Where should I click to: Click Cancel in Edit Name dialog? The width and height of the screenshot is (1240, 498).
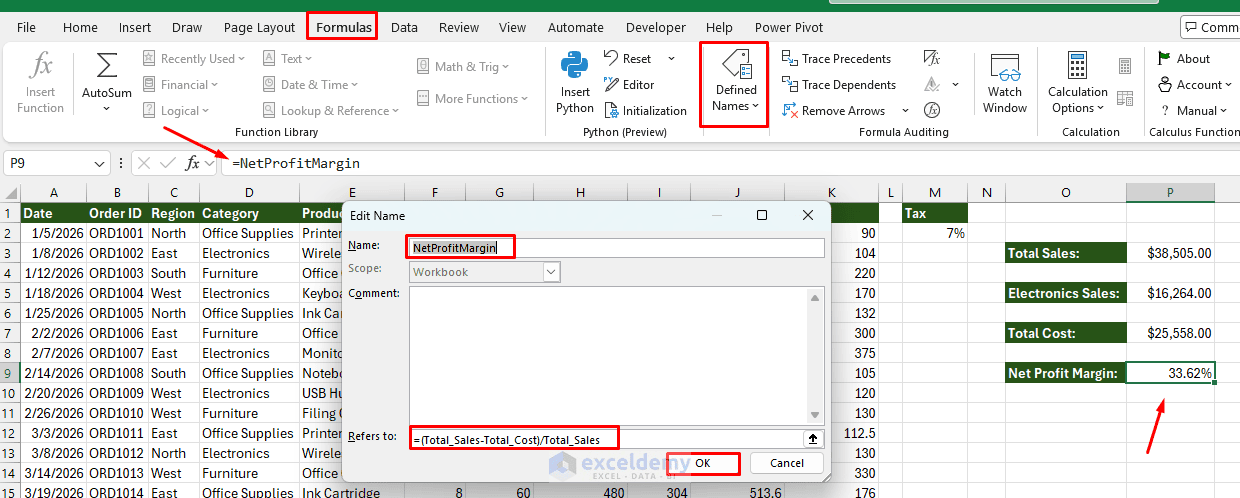787,463
